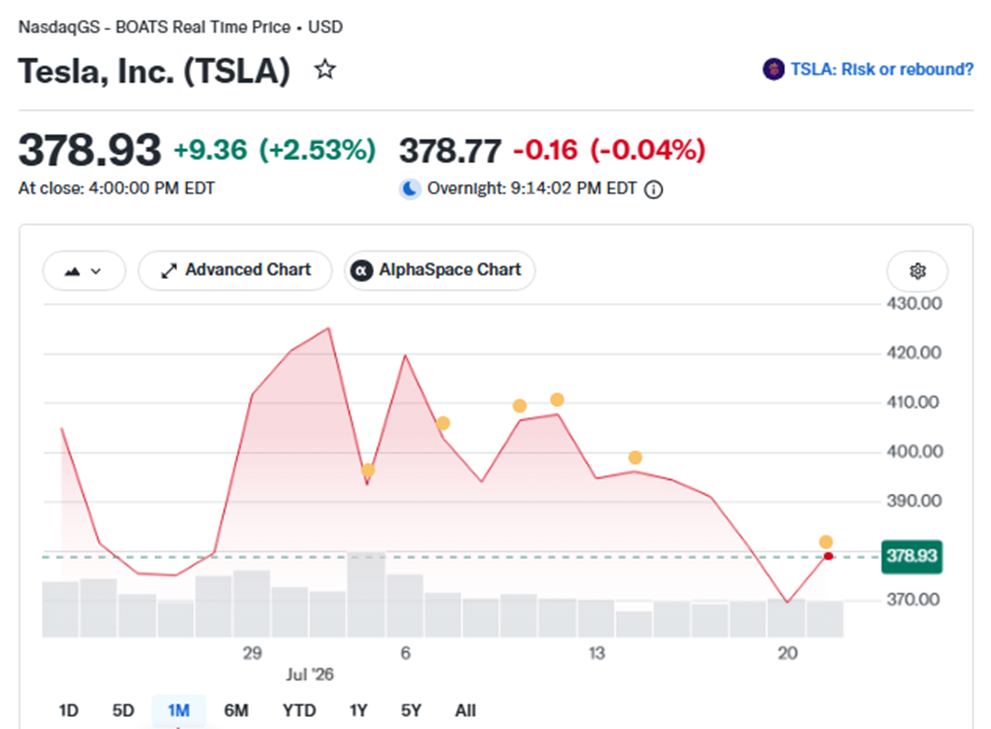This screenshot has height=729, width=991.
Task: Click the overnight price info icon
Action: click(654, 189)
